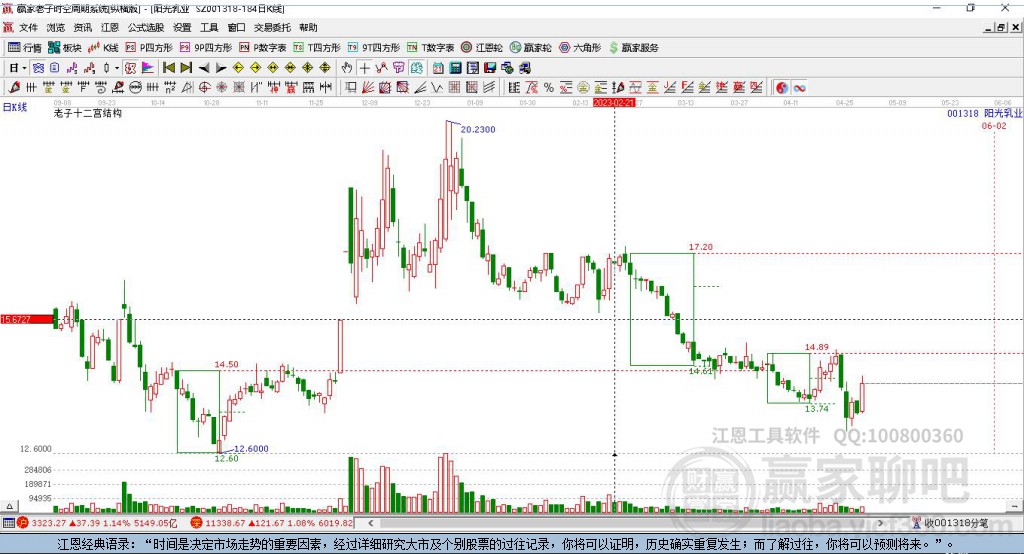The height and width of the screenshot is (554, 1024).
Task: Click the 日K线 label at chart corner
Action: pyautogui.click(x=15, y=107)
